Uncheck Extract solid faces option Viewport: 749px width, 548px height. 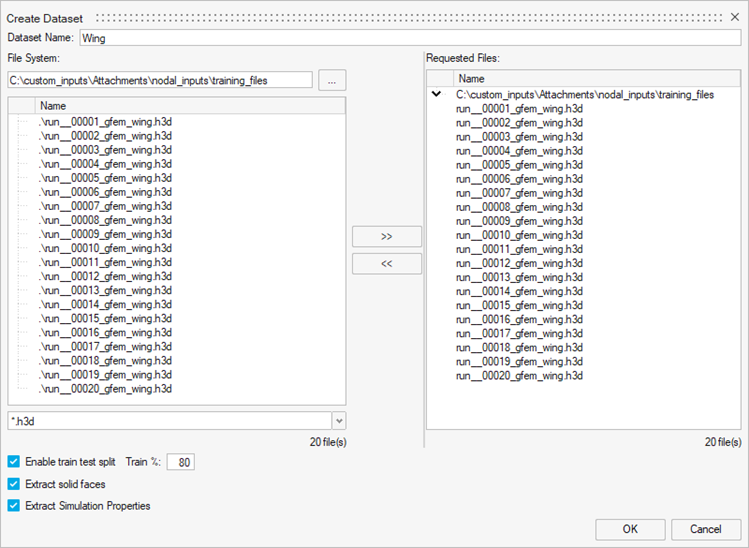point(14,484)
